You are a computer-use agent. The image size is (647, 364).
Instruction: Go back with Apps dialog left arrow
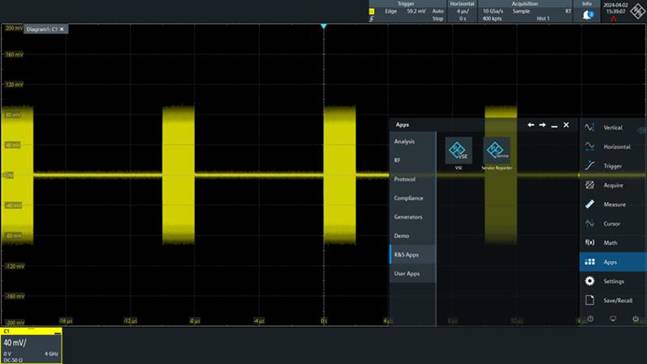pos(531,125)
